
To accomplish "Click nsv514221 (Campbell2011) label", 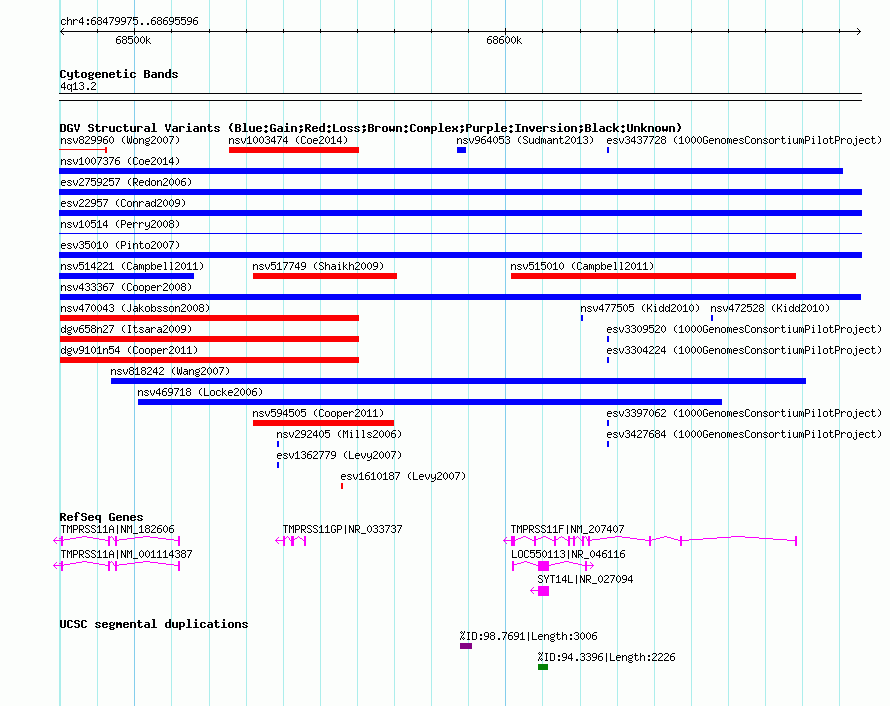I will 132,266.
